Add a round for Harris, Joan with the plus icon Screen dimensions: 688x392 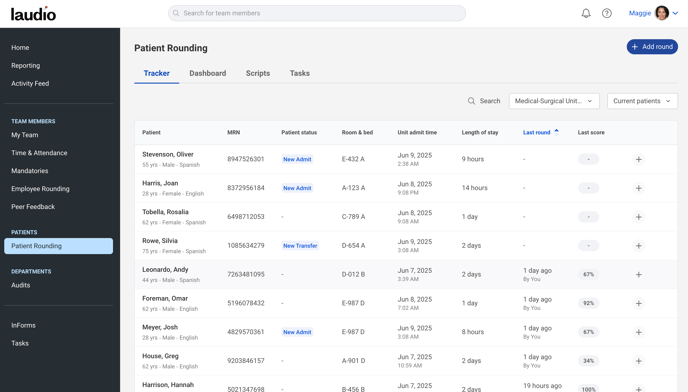coord(639,188)
